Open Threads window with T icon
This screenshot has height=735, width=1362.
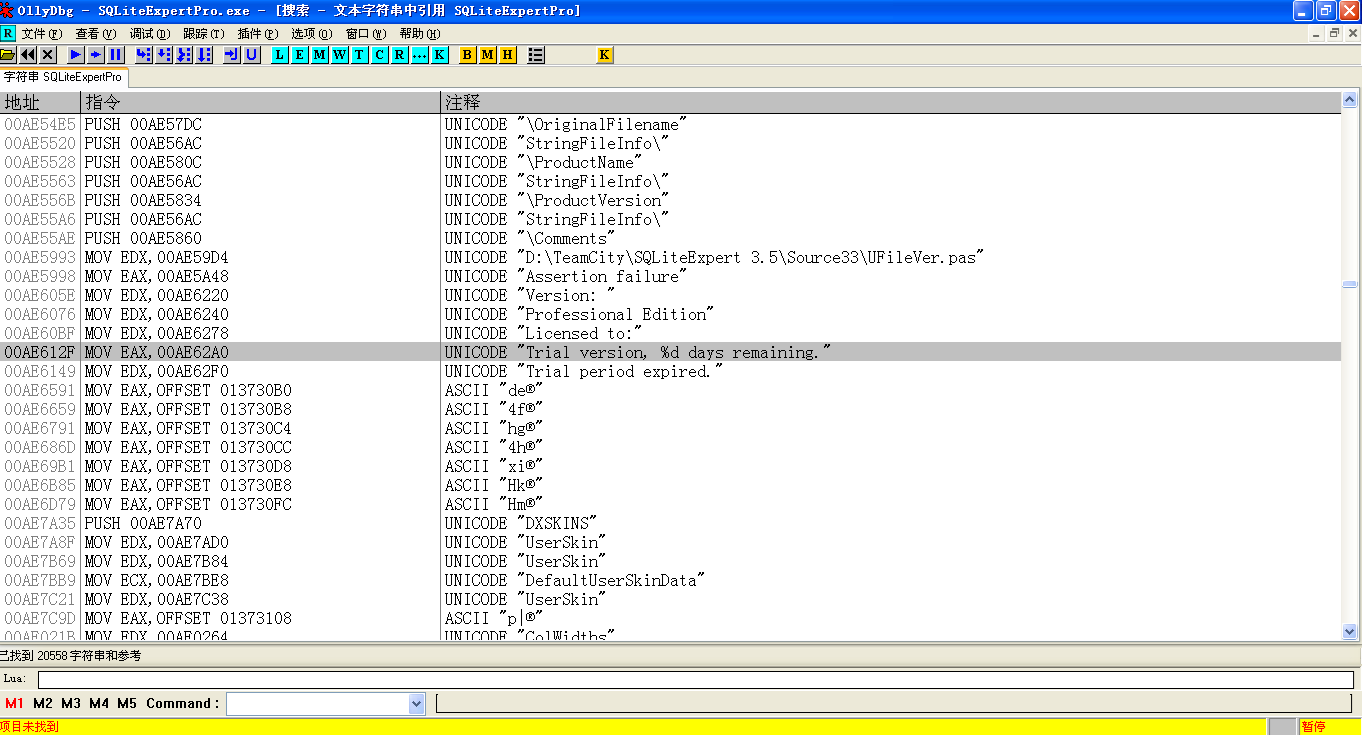tap(360, 55)
